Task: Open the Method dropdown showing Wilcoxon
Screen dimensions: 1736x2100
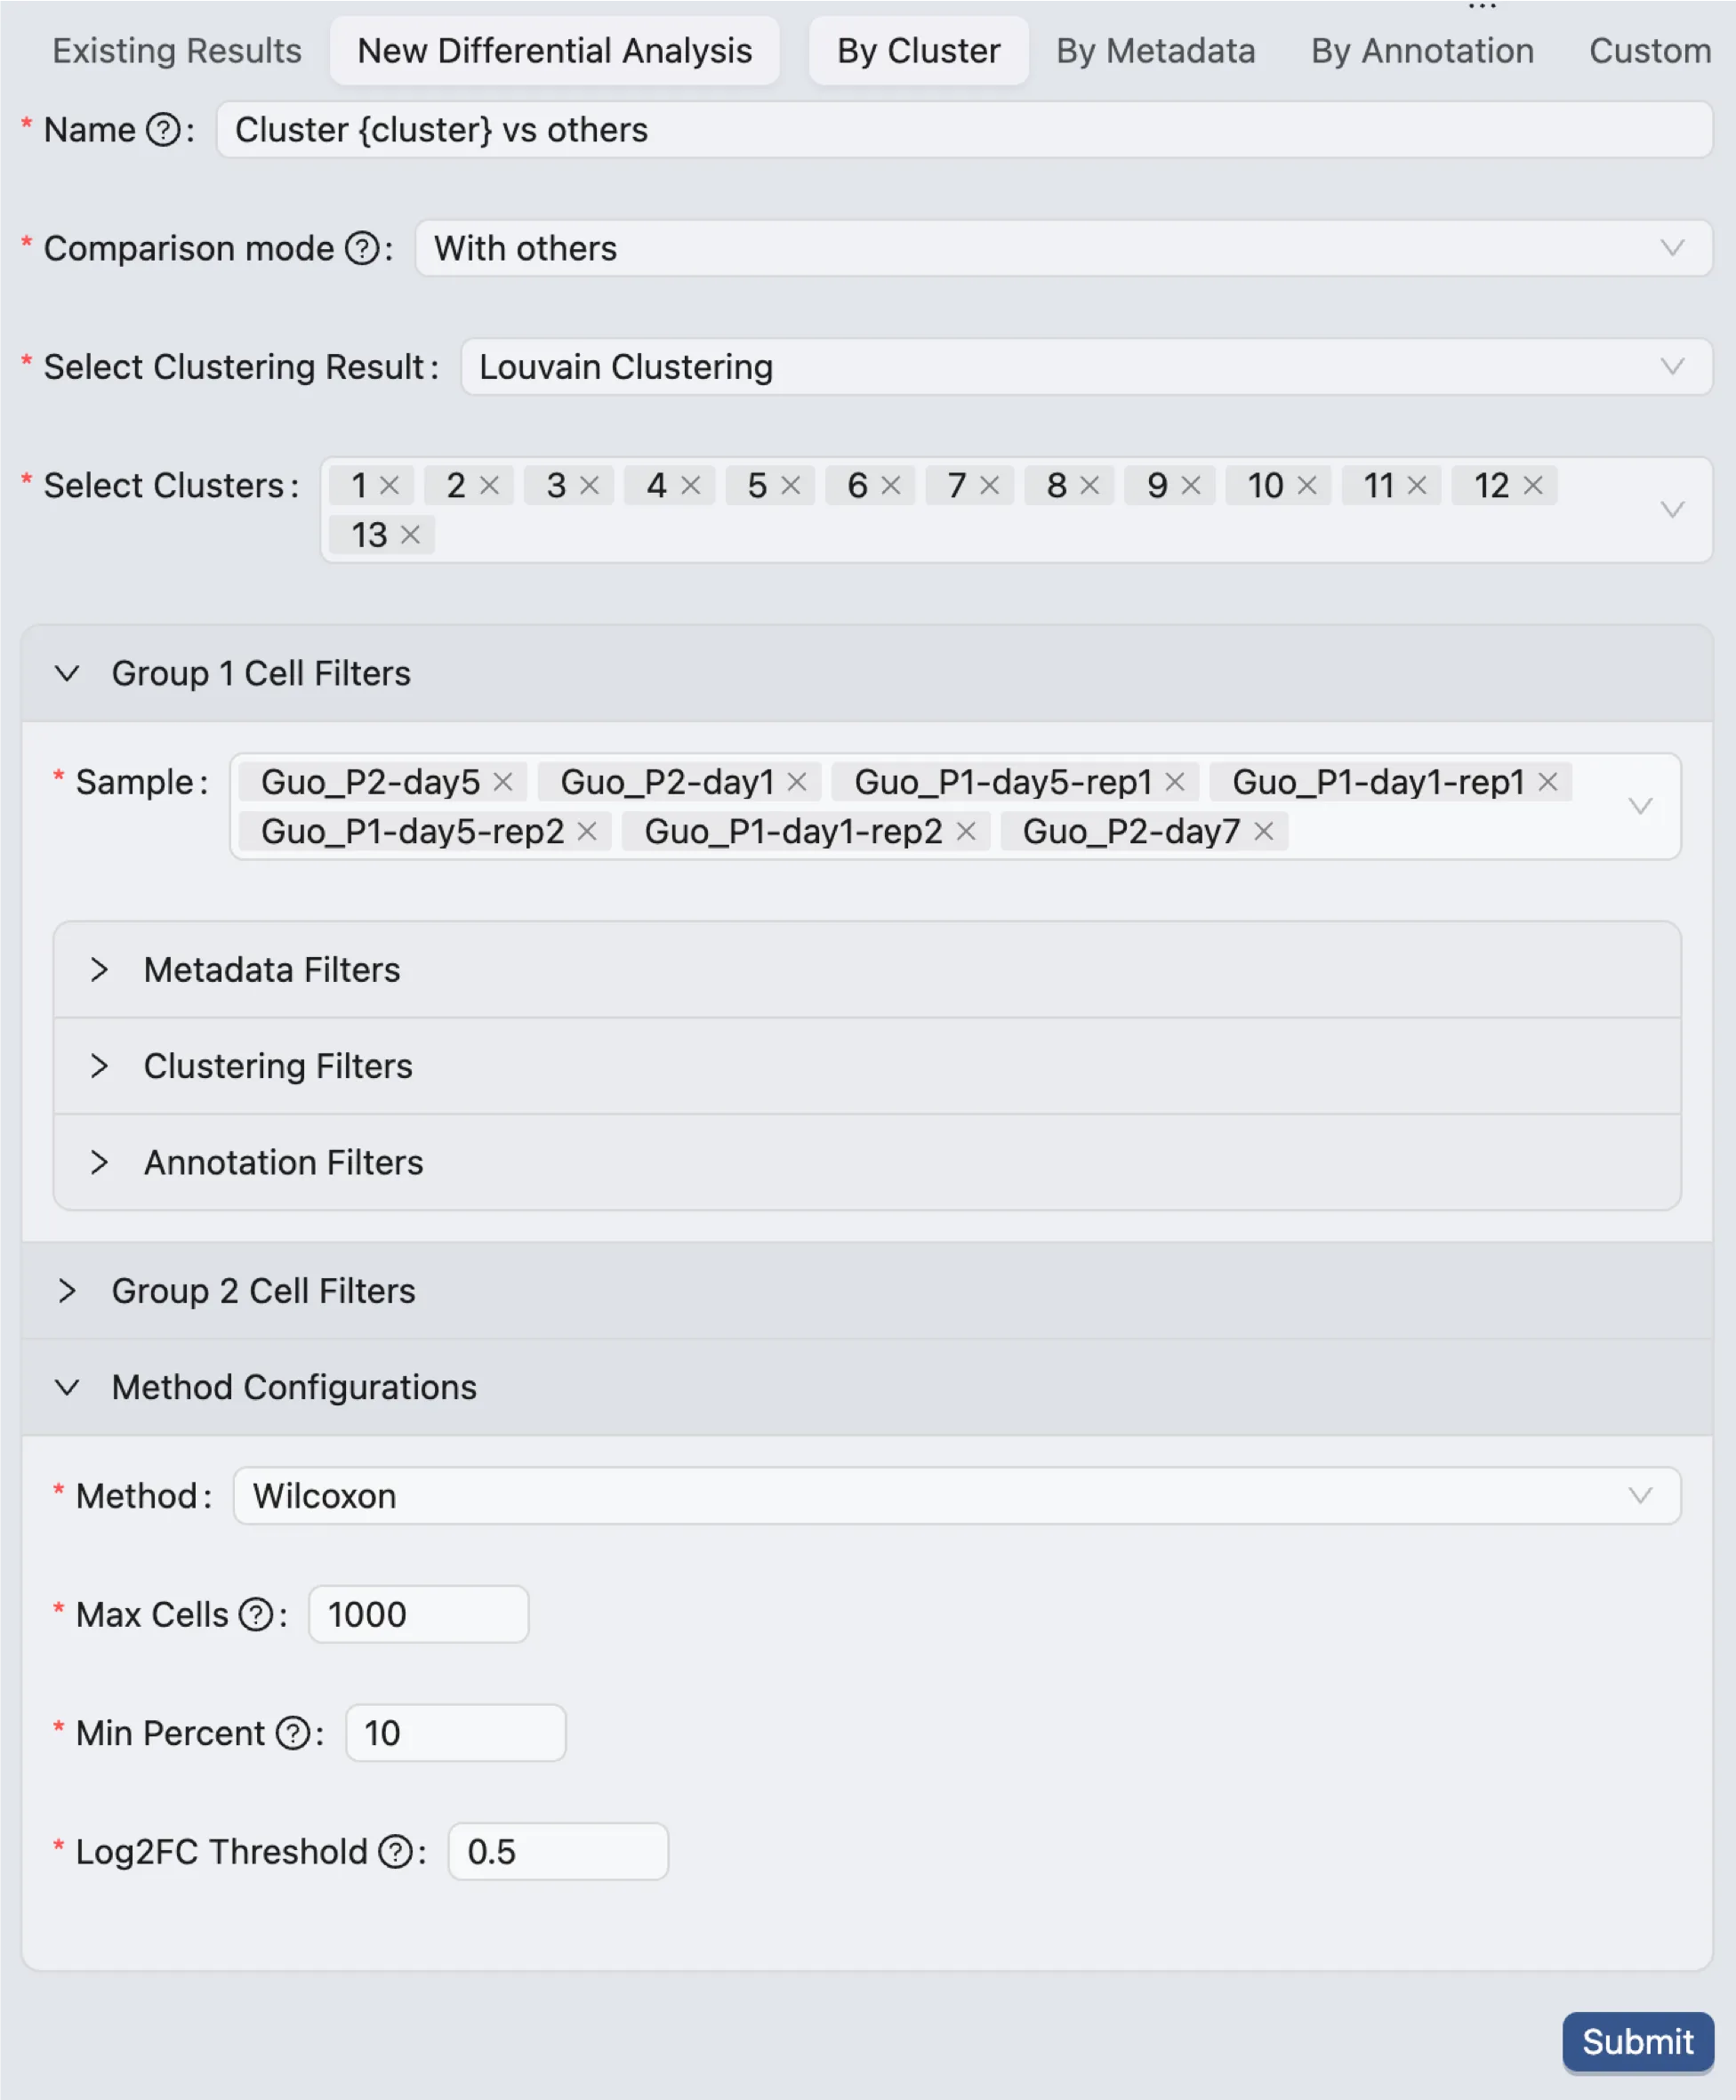Action: tap(955, 1496)
